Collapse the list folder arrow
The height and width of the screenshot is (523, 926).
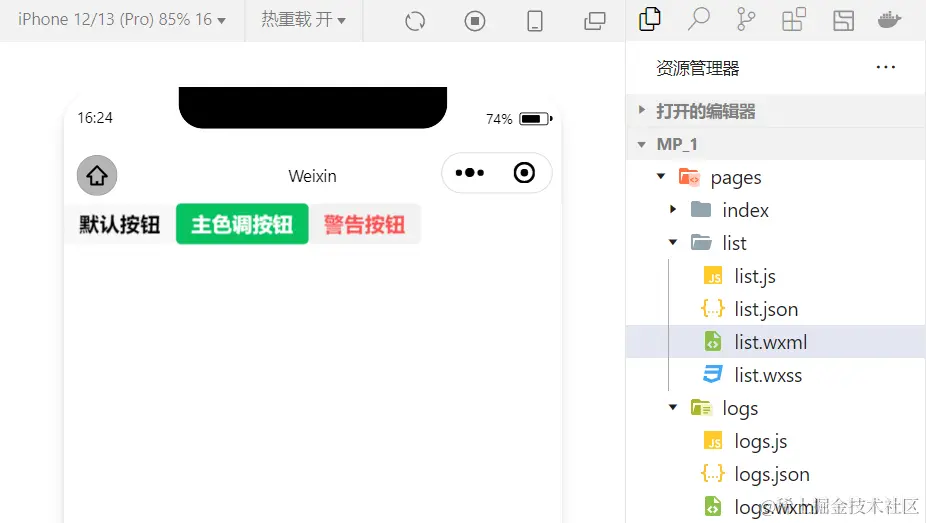click(x=673, y=242)
